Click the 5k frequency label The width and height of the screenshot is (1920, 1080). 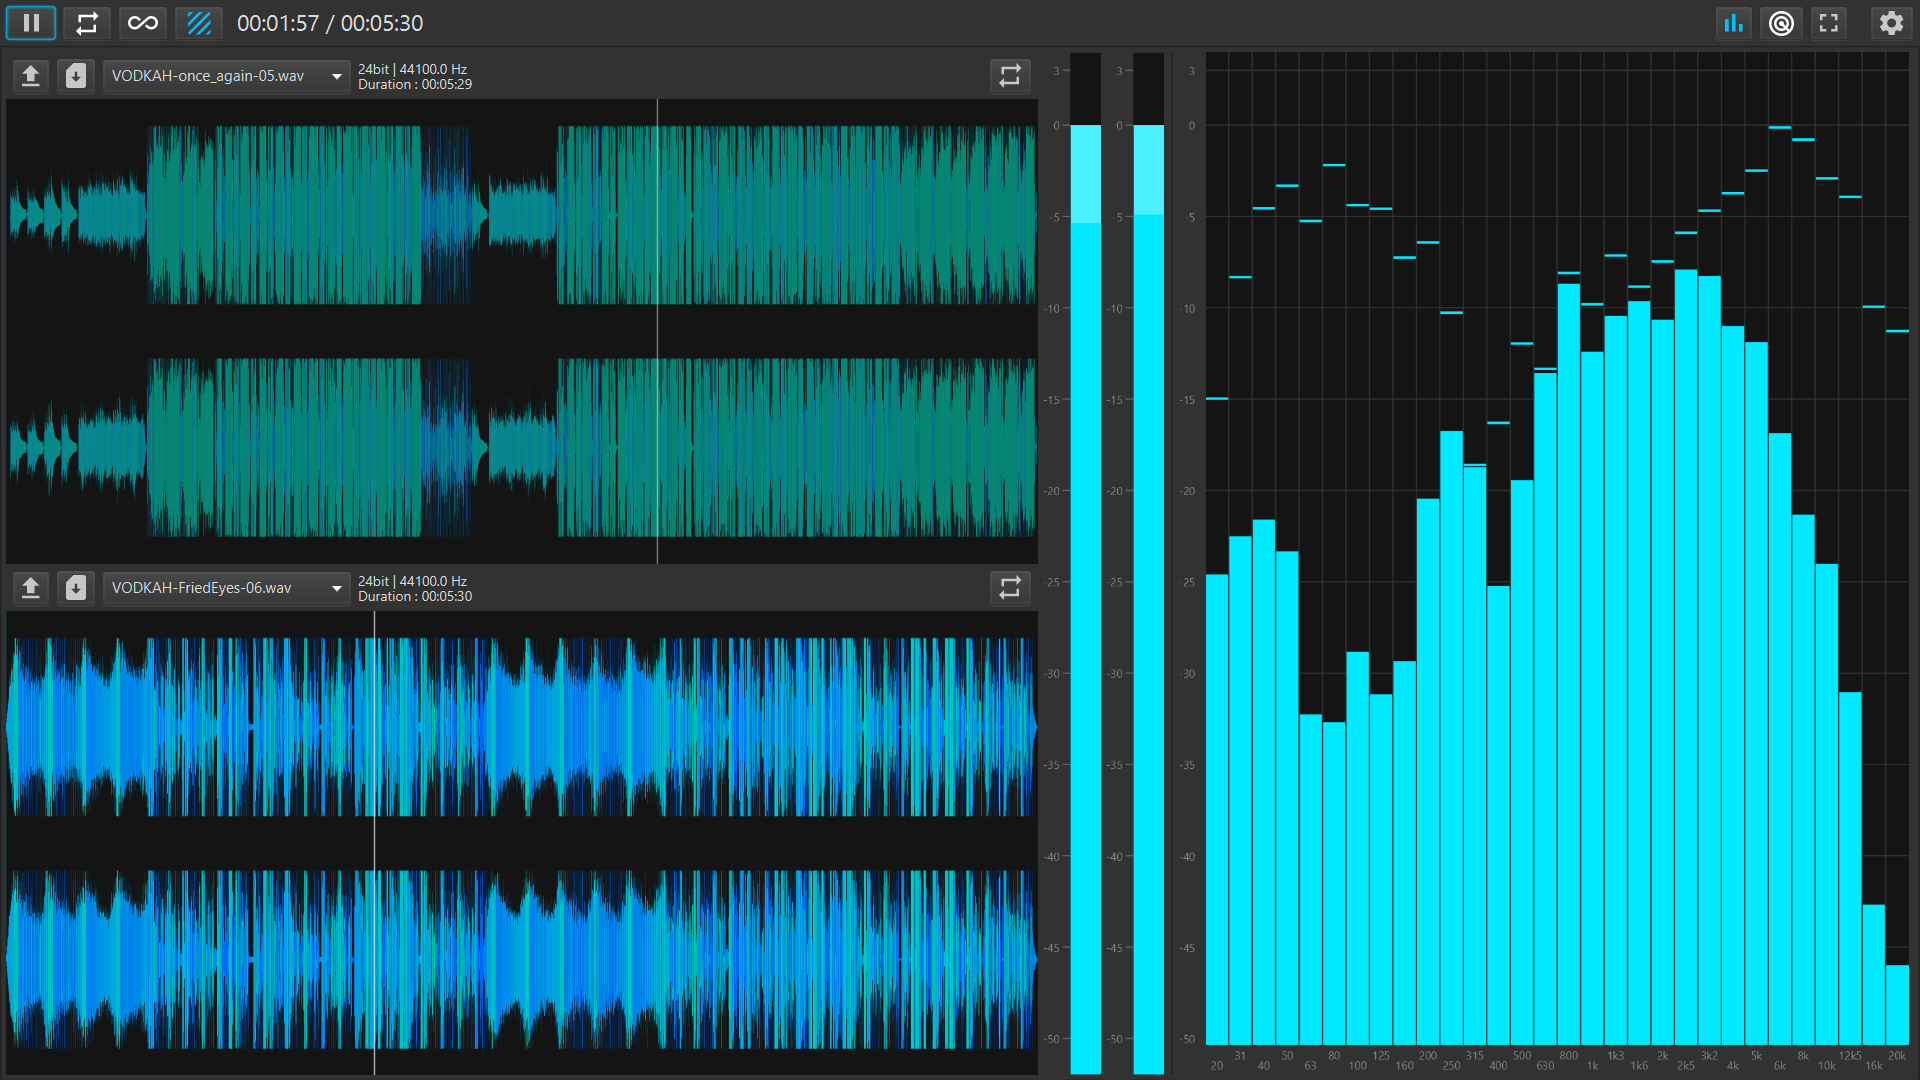click(1756, 1056)
